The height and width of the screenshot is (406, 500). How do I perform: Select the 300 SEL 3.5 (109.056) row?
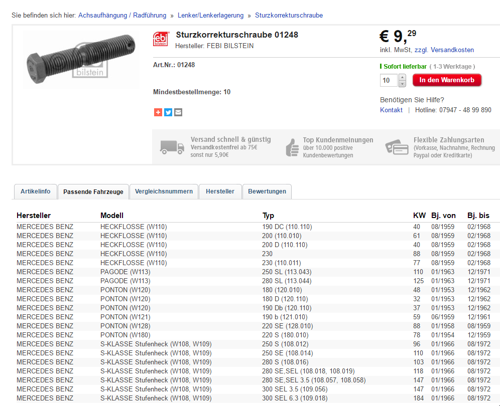point(256,389)
